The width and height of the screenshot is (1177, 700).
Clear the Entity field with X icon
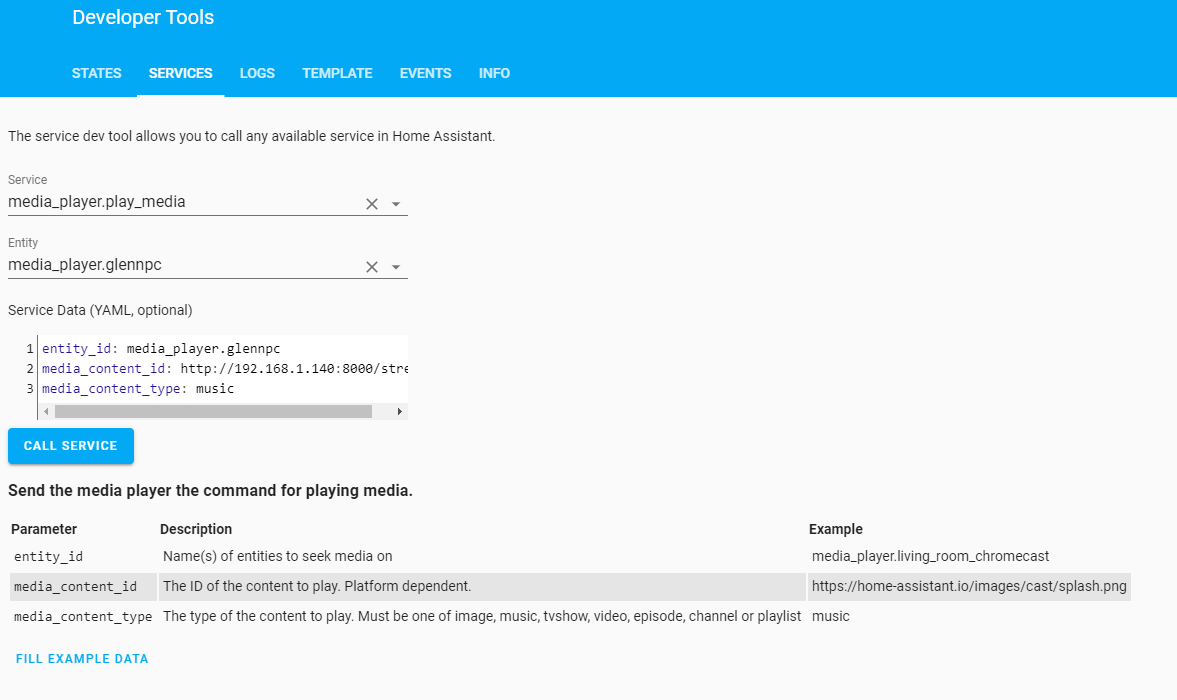371,266
